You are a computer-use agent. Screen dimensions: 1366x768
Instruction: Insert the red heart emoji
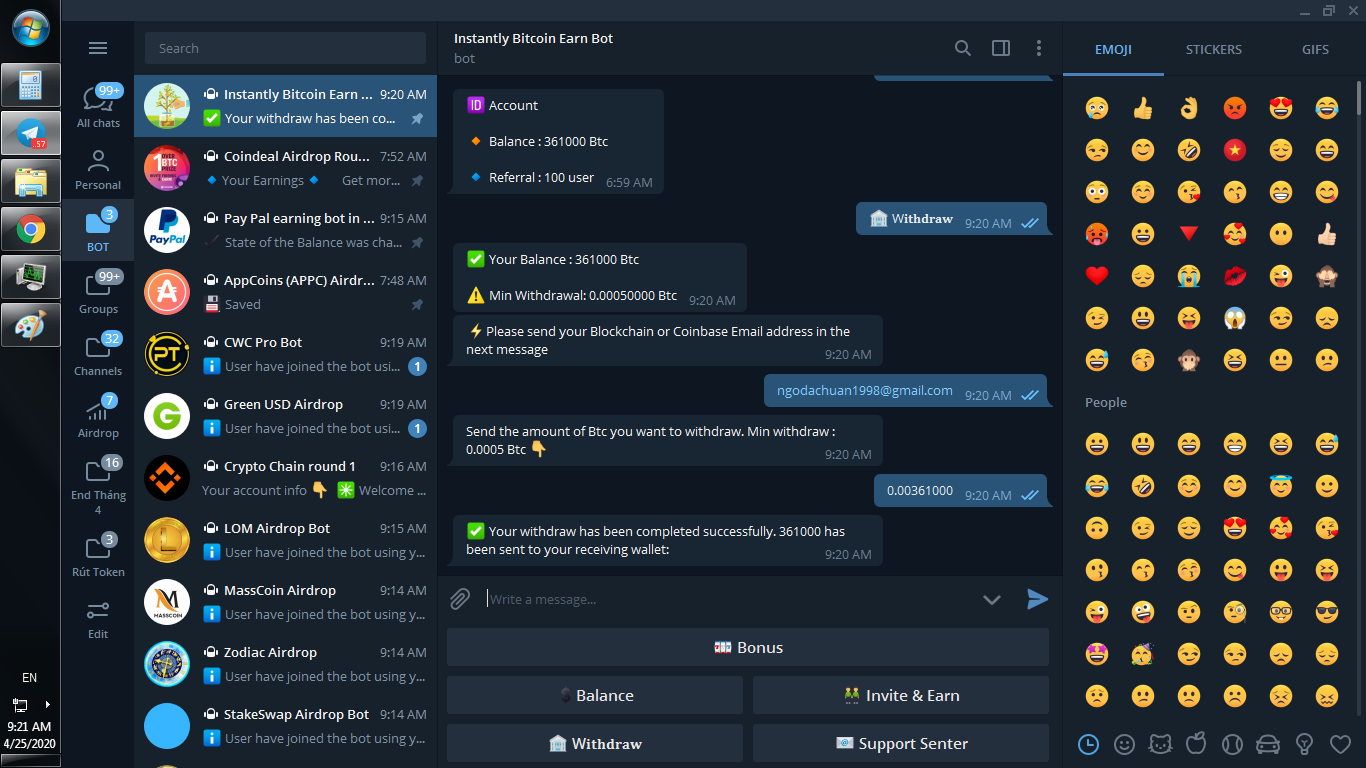pos(1097,275)
